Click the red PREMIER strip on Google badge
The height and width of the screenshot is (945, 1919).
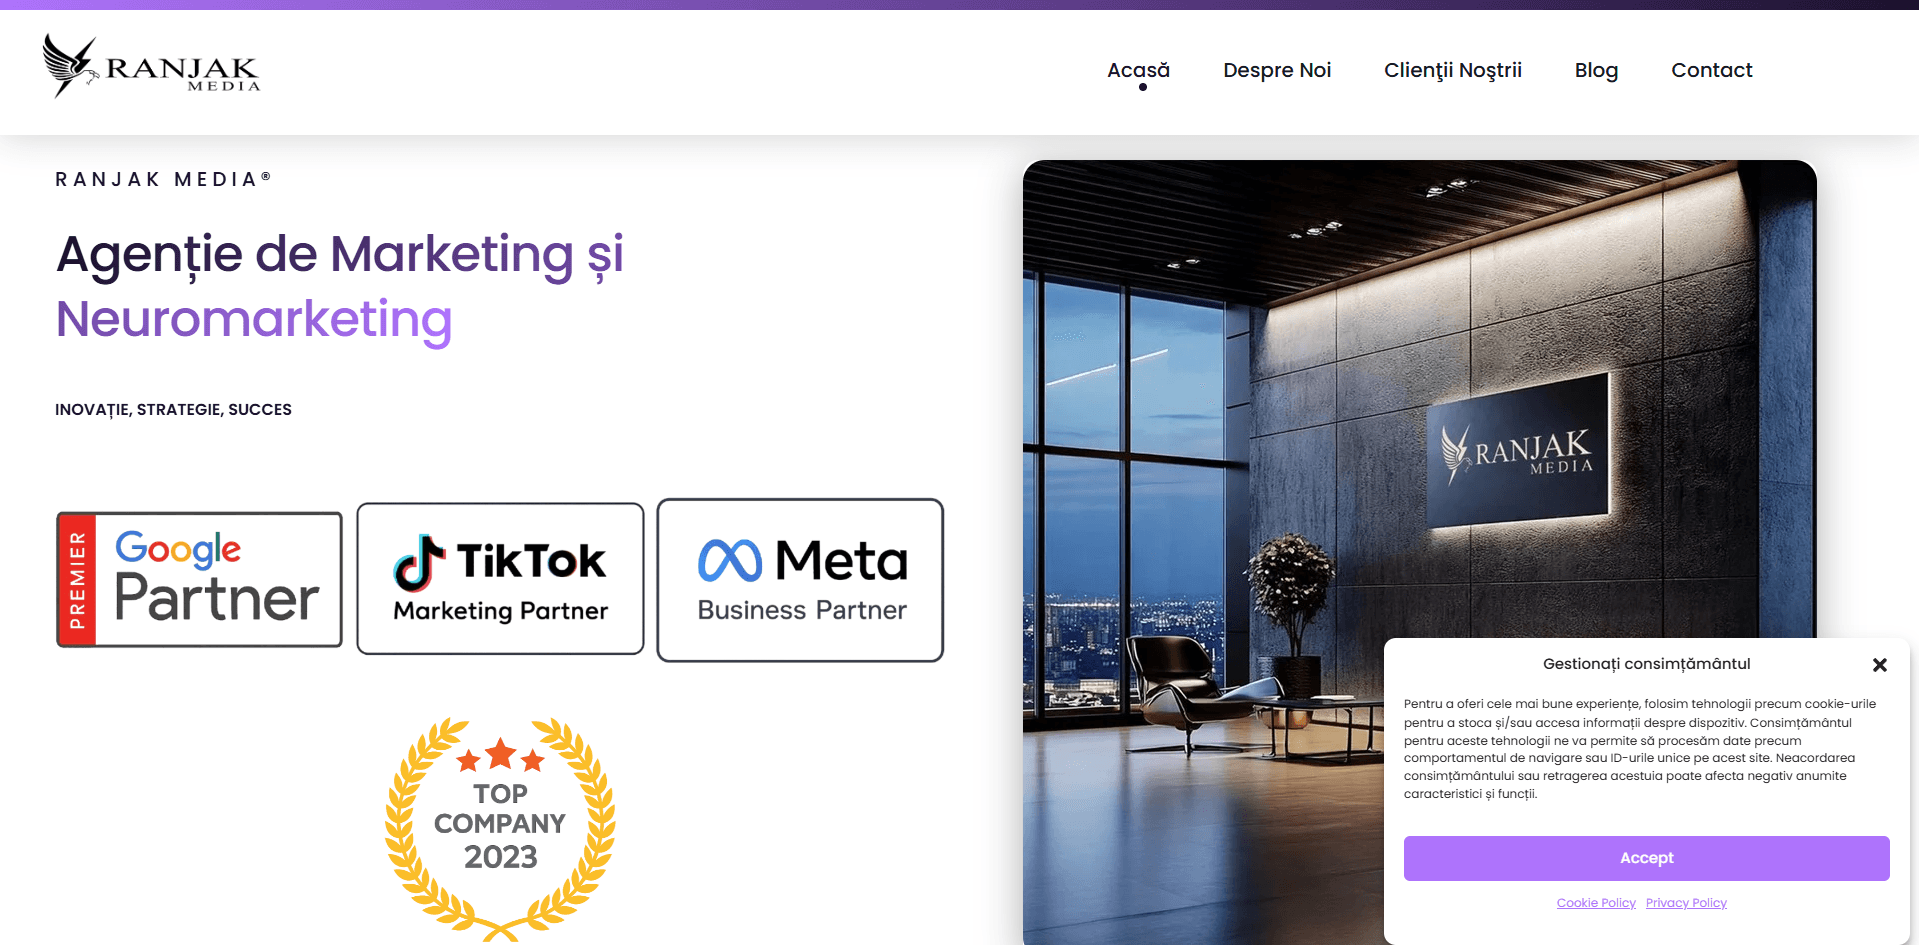coord(77,580)
